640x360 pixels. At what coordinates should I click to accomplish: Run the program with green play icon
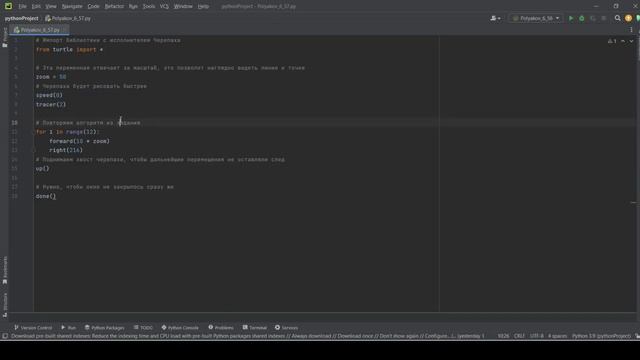(571, 18)
